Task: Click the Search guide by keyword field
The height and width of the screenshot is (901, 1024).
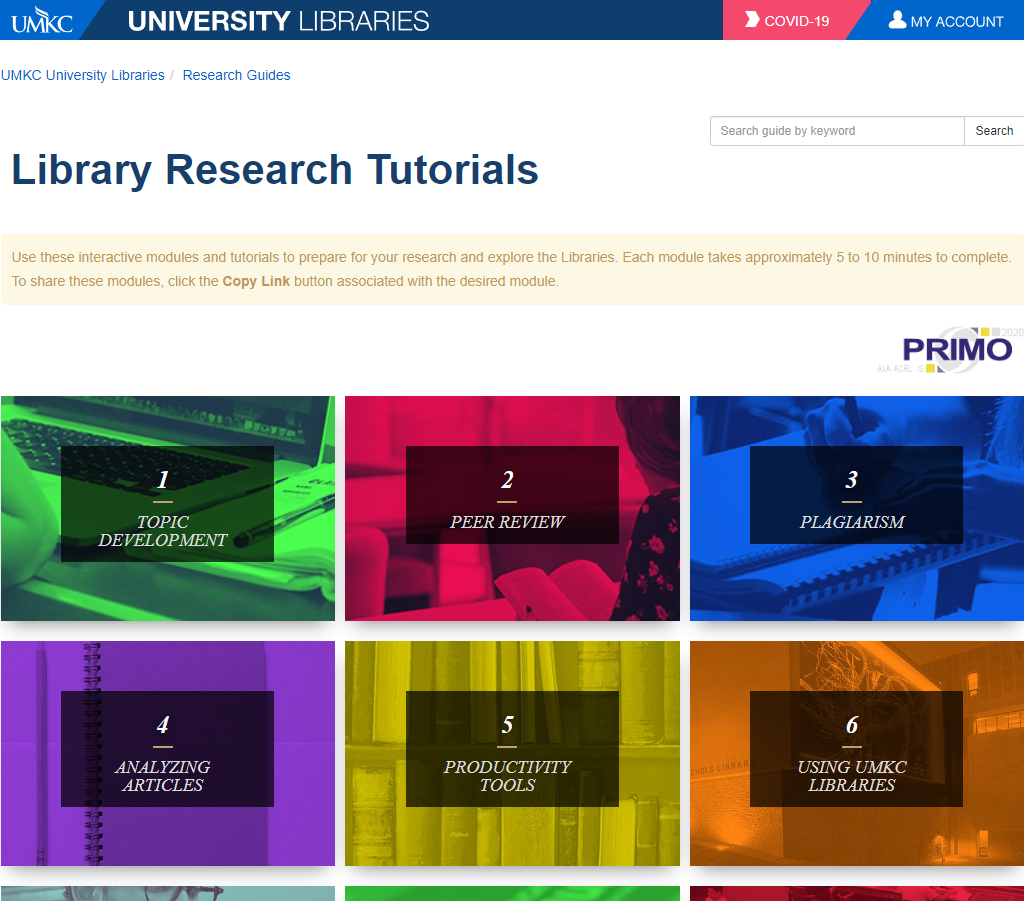Action: [x=837, y=131]
